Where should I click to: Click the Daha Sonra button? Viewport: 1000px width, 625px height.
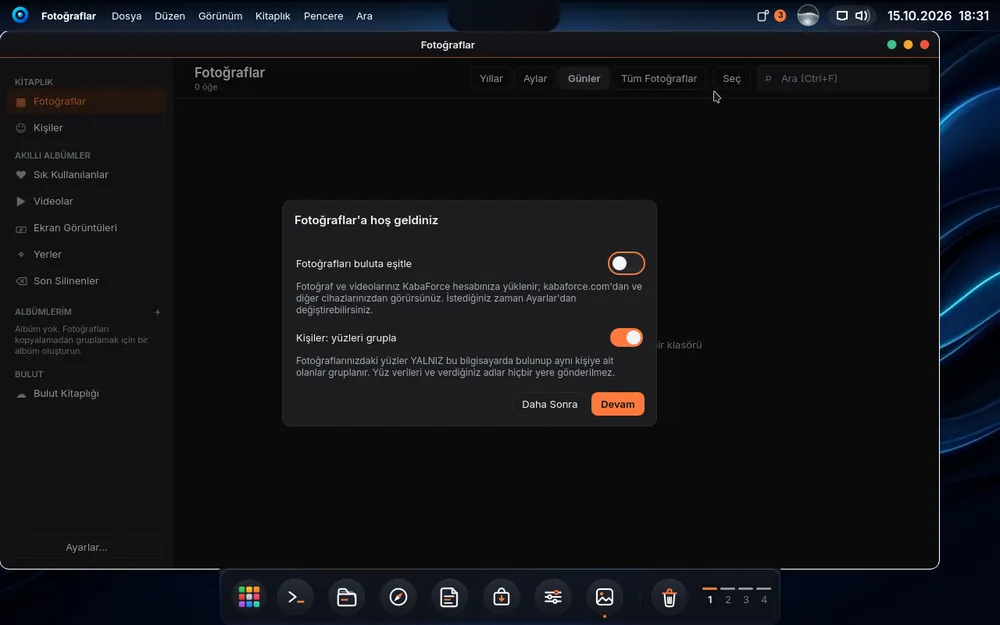550,404
